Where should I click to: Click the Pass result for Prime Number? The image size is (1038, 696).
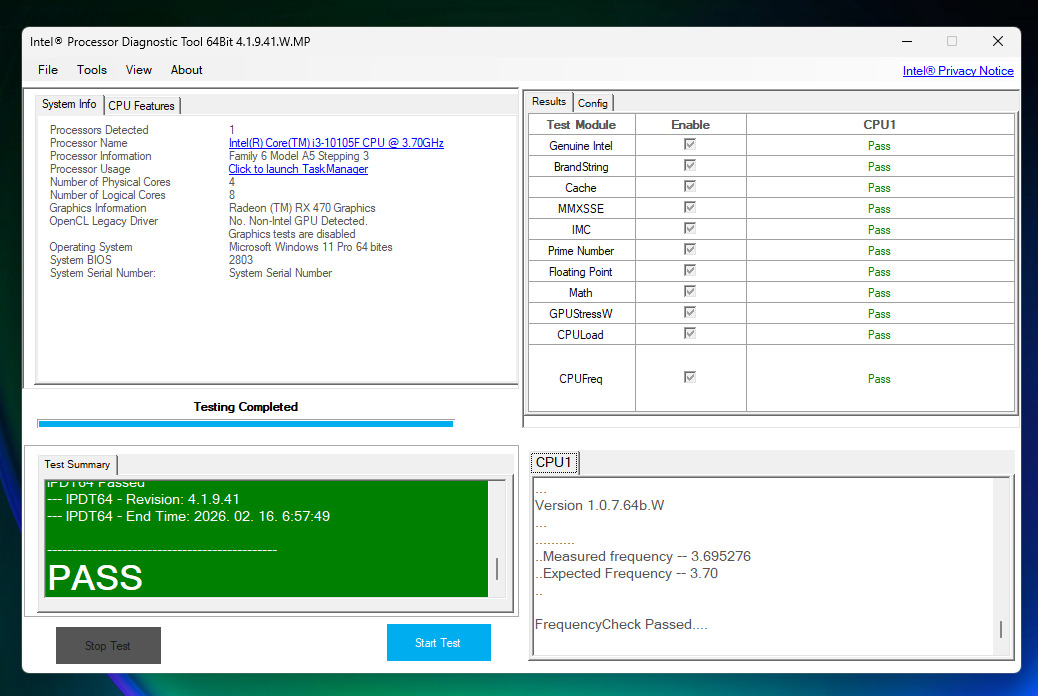[879, 251]
